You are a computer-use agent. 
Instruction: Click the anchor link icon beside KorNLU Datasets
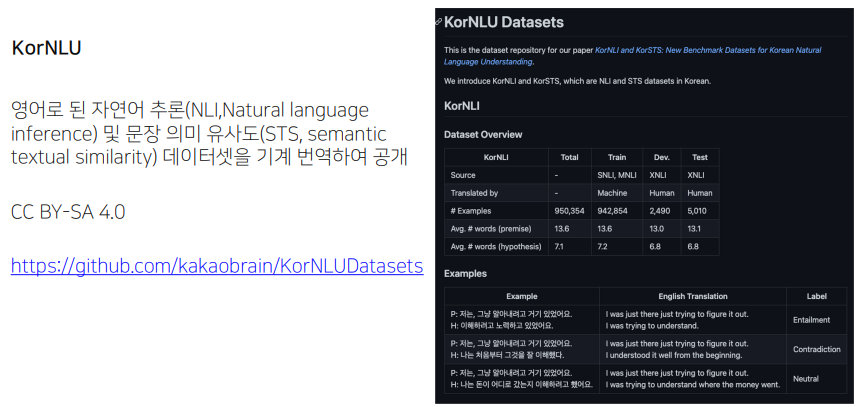point(439,21)
